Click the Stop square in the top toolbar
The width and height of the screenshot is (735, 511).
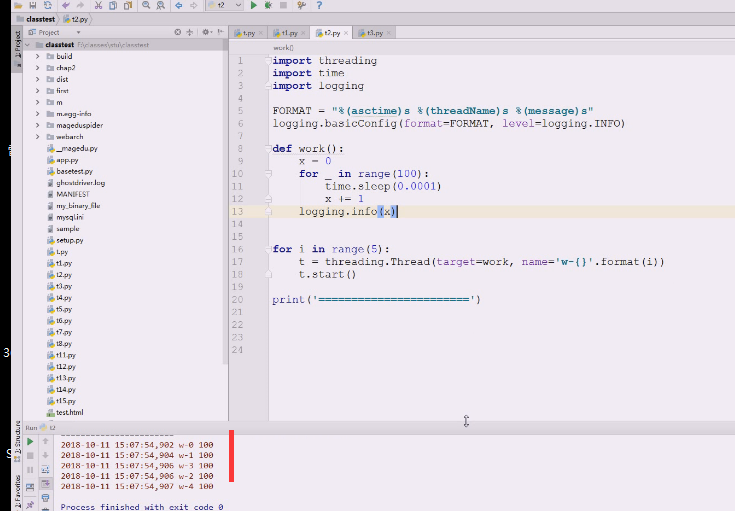click(x=283, y=5)
